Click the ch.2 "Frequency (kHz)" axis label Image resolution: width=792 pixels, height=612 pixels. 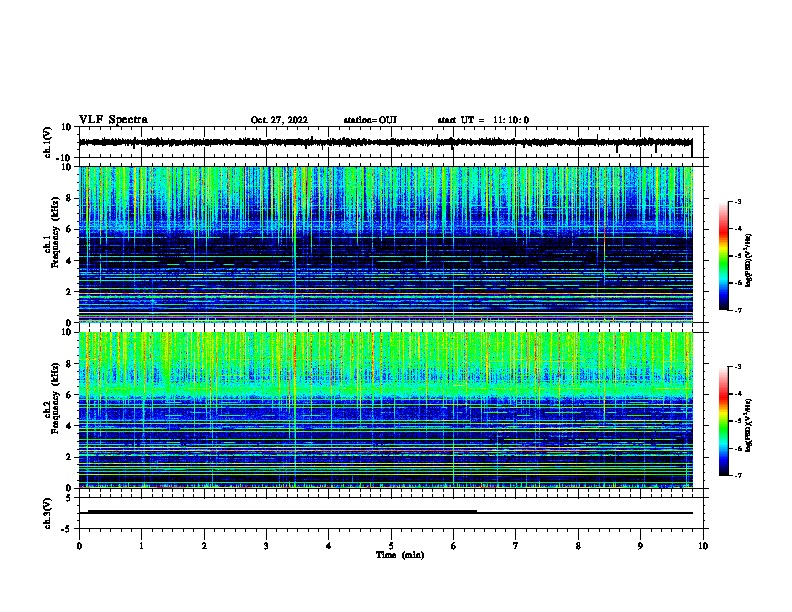pos(56,398)
